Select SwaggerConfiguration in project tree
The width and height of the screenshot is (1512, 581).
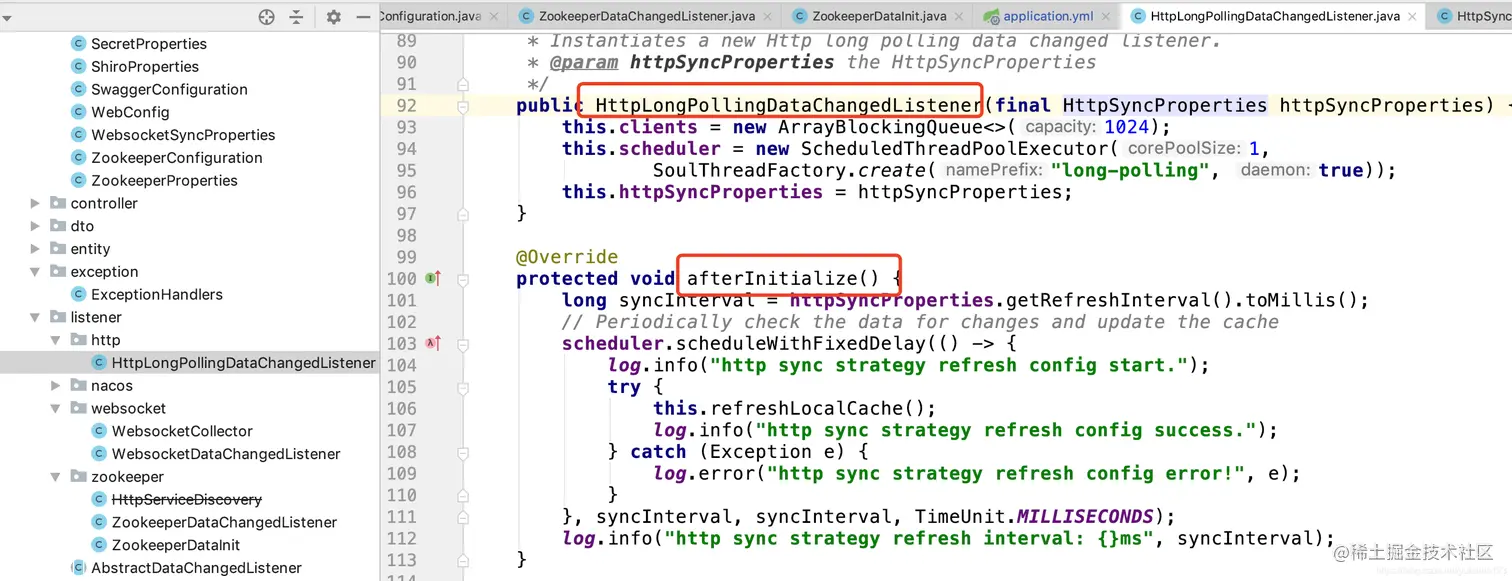(169, 89)
